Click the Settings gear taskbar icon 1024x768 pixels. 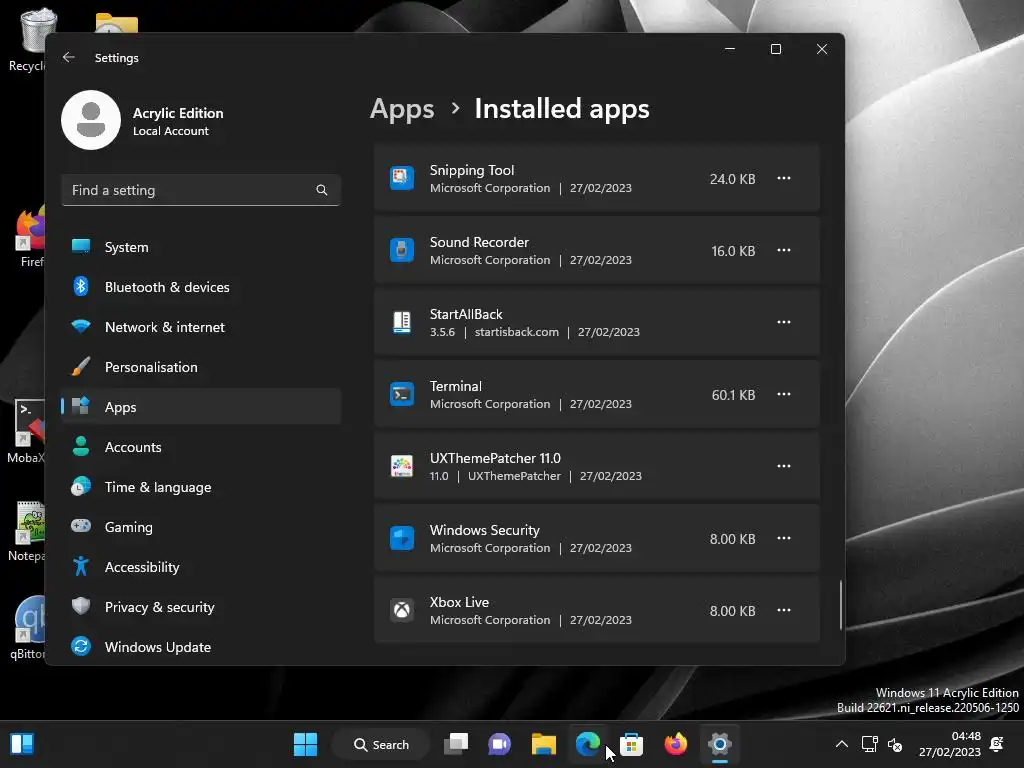(720, 744)
